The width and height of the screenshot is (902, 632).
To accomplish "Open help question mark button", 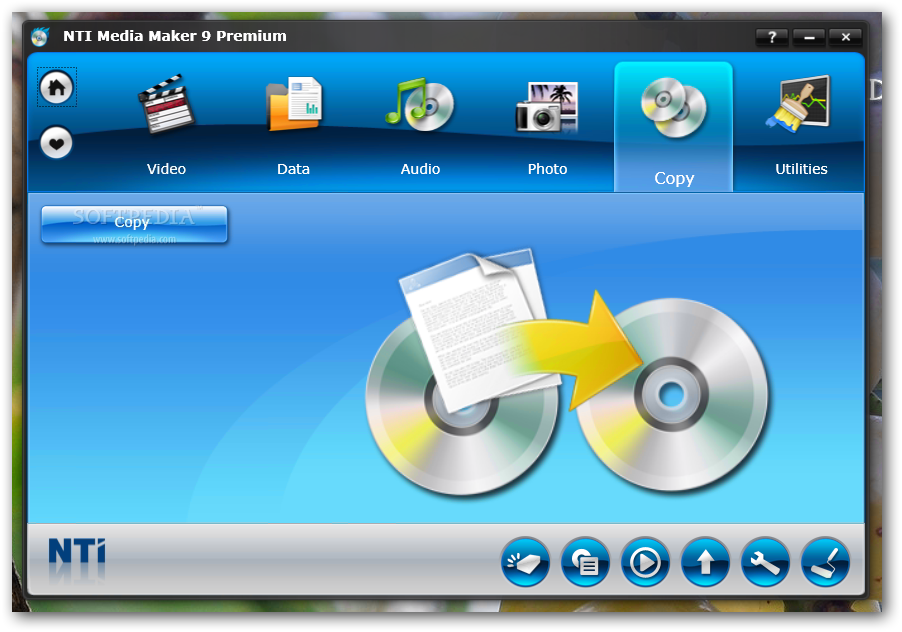I will pos(772,37).
